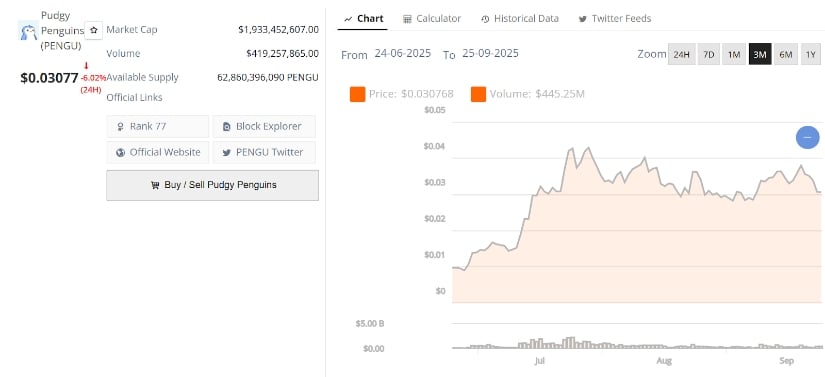Set chart zoom to 6M
The image size is (825, 377).
tap(786, 54)
